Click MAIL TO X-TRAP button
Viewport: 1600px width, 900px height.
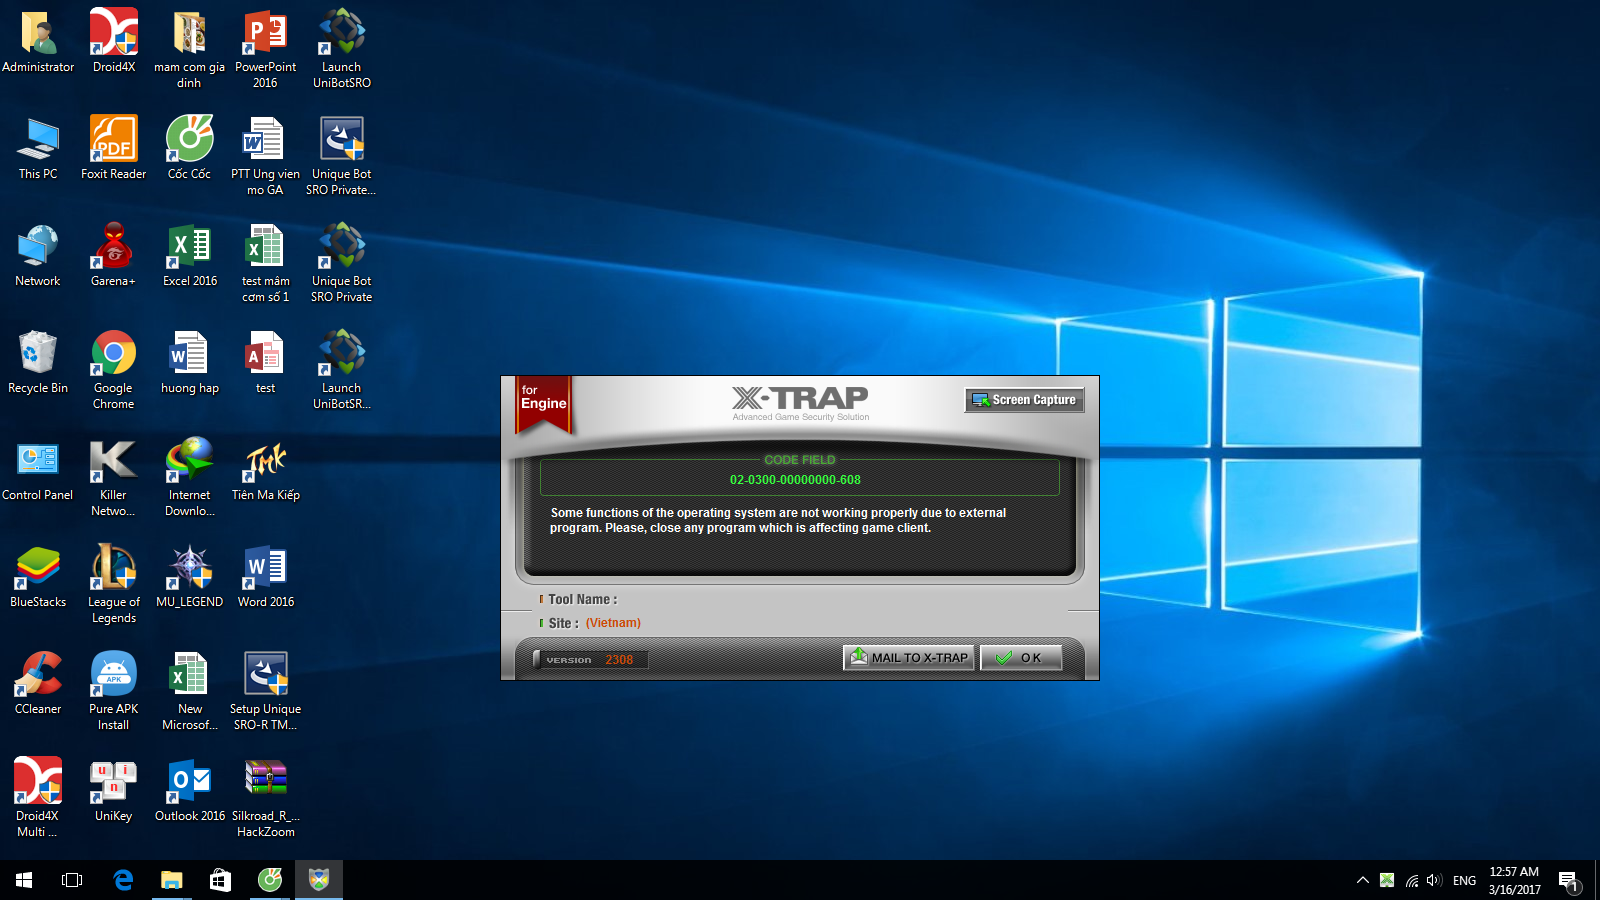(x=909, y=658)
